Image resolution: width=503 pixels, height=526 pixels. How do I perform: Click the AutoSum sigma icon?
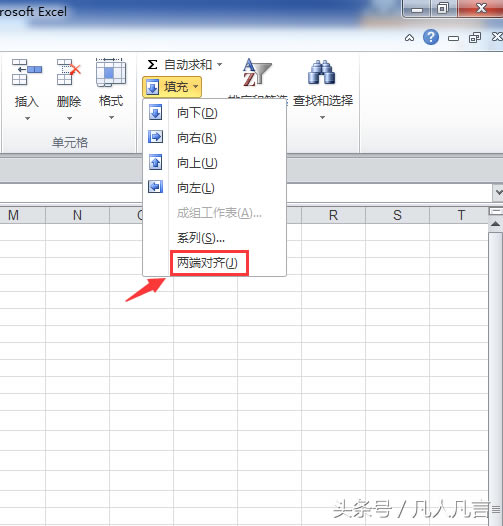pyautogui.click(x=152, y=64)
